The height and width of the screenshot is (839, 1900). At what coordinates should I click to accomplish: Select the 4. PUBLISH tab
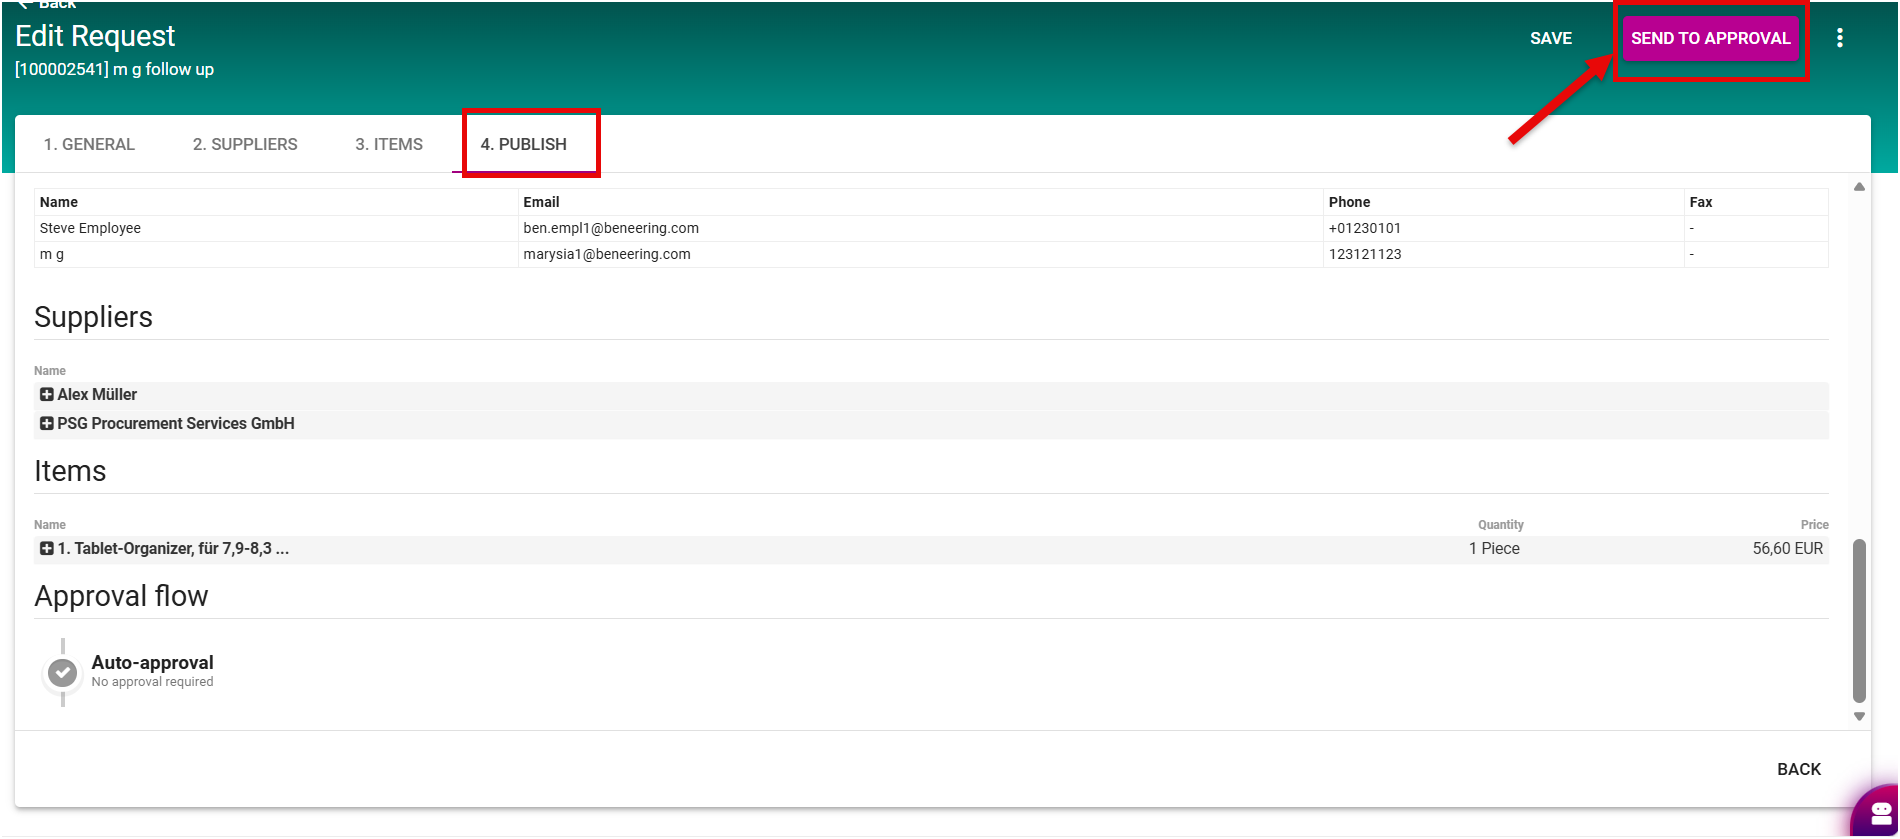coord(524,144)
